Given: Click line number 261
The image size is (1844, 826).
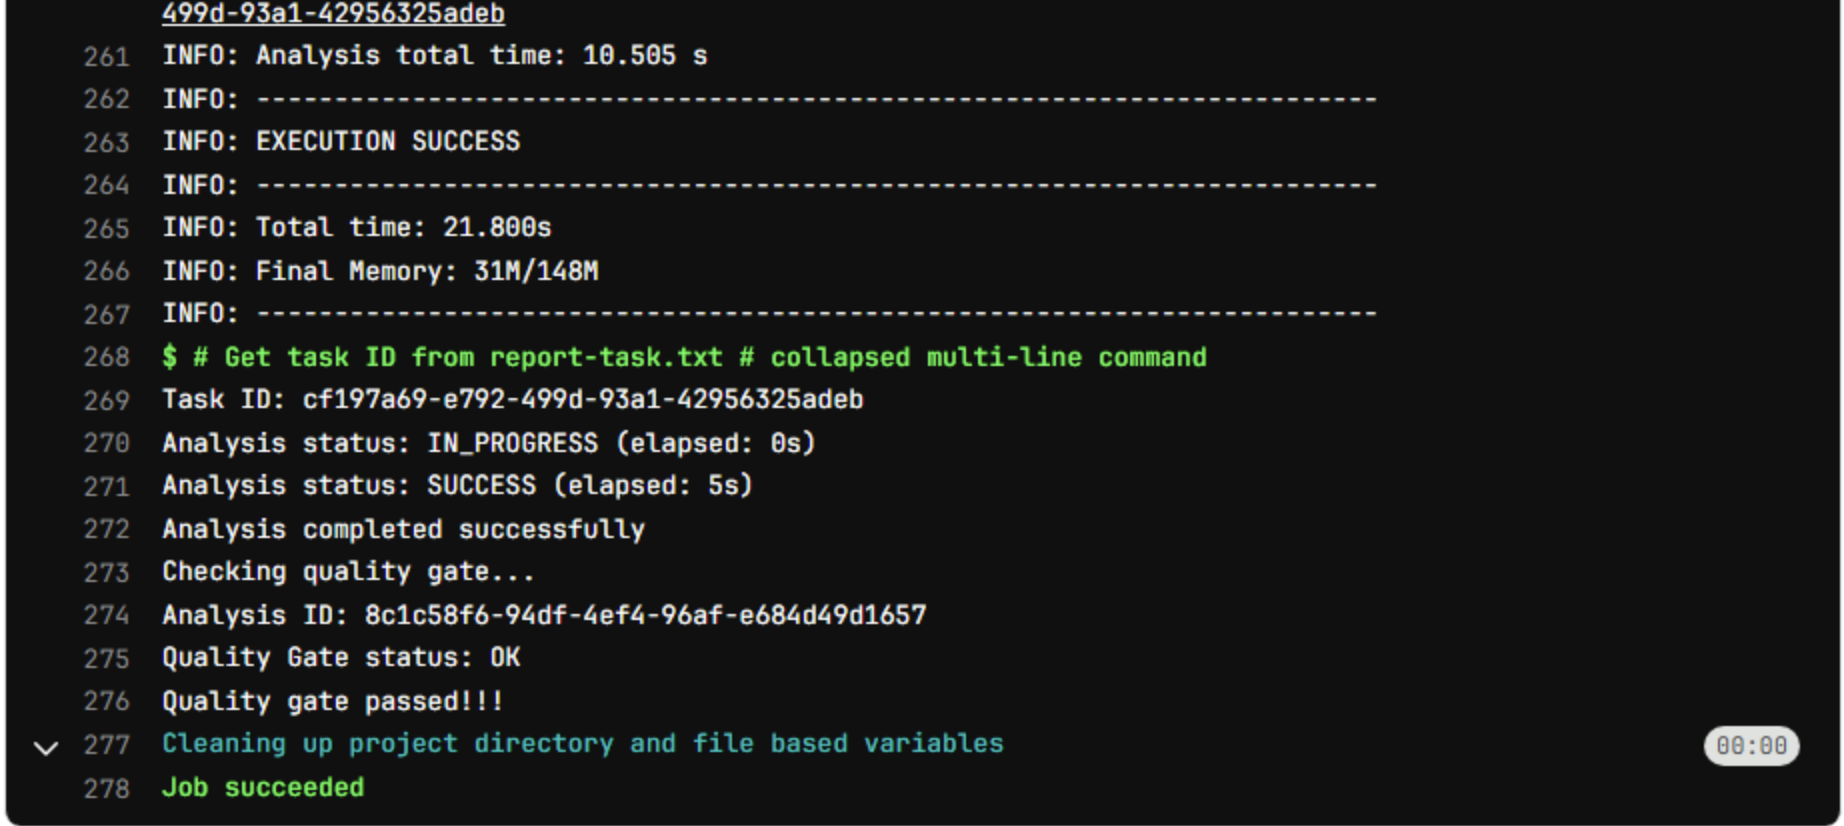Looking at the screenshot, I should point(106,57).
